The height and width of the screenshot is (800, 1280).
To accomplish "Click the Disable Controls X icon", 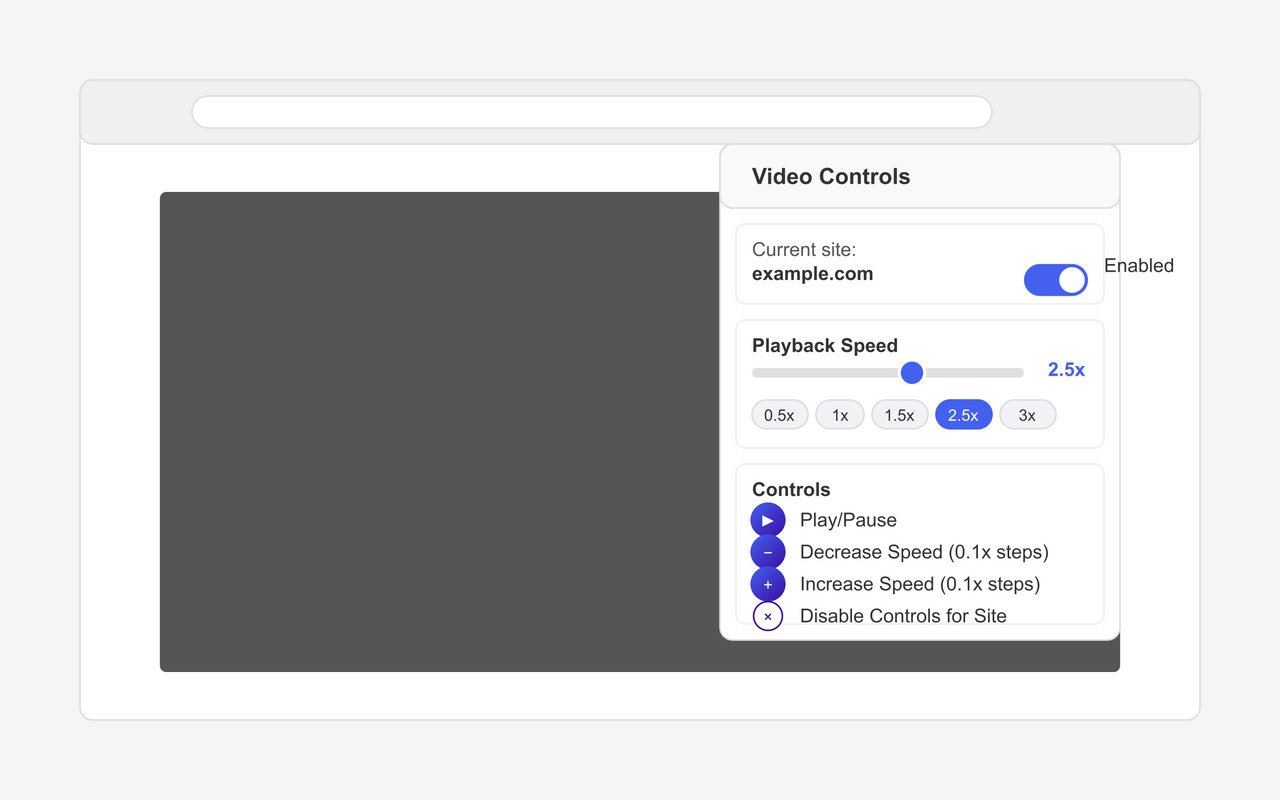I will pyautogui.click(x=768, y=616).
